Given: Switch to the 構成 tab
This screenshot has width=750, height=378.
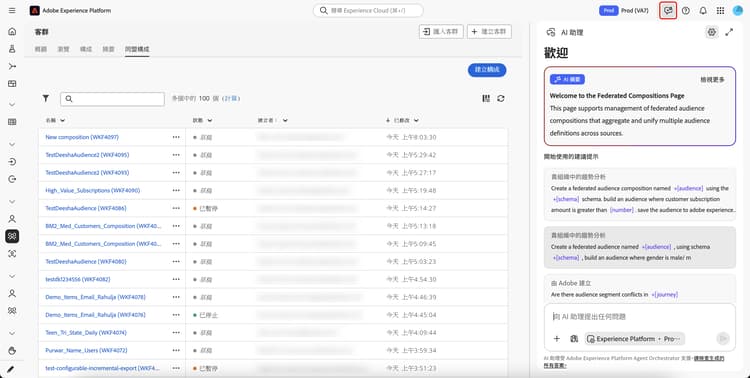Looking at the screenshot, I should [x=86, y=49].
